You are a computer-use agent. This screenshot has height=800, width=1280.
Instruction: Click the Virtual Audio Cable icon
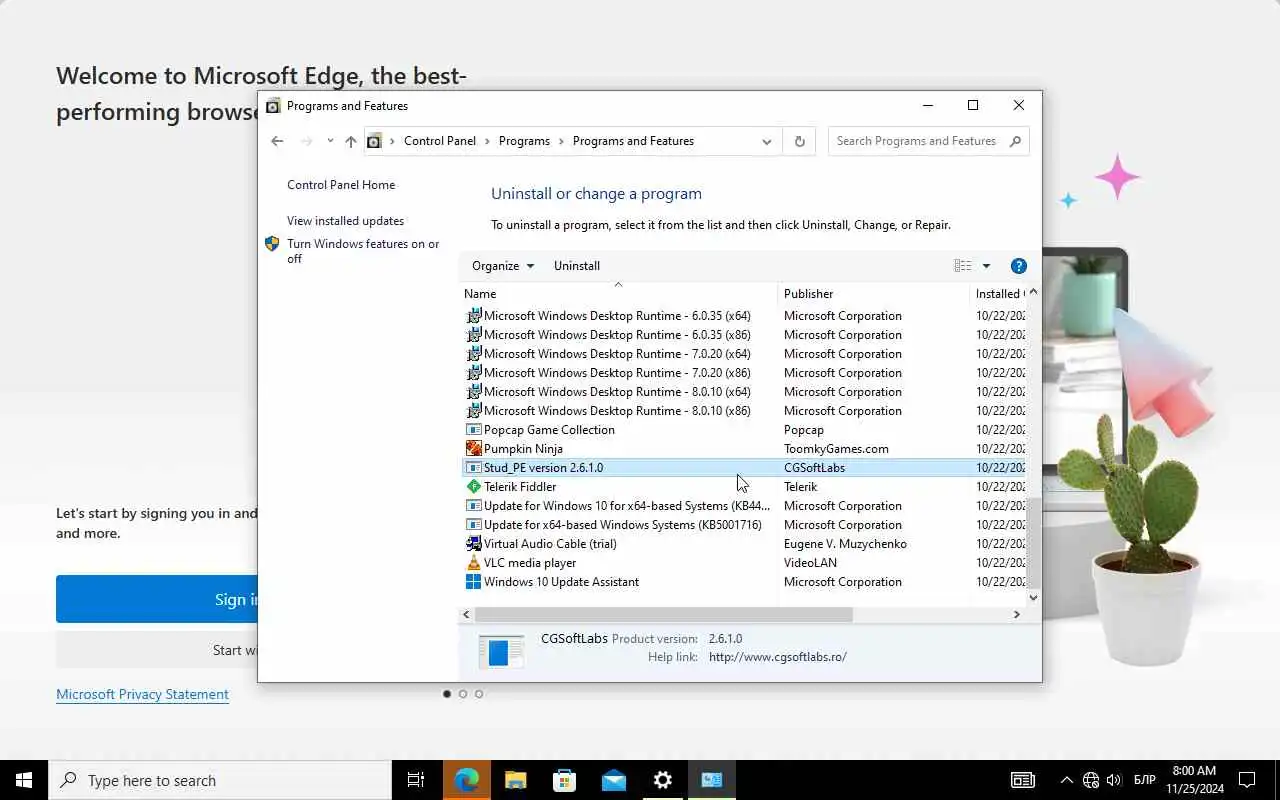click(x=474, y=544)
